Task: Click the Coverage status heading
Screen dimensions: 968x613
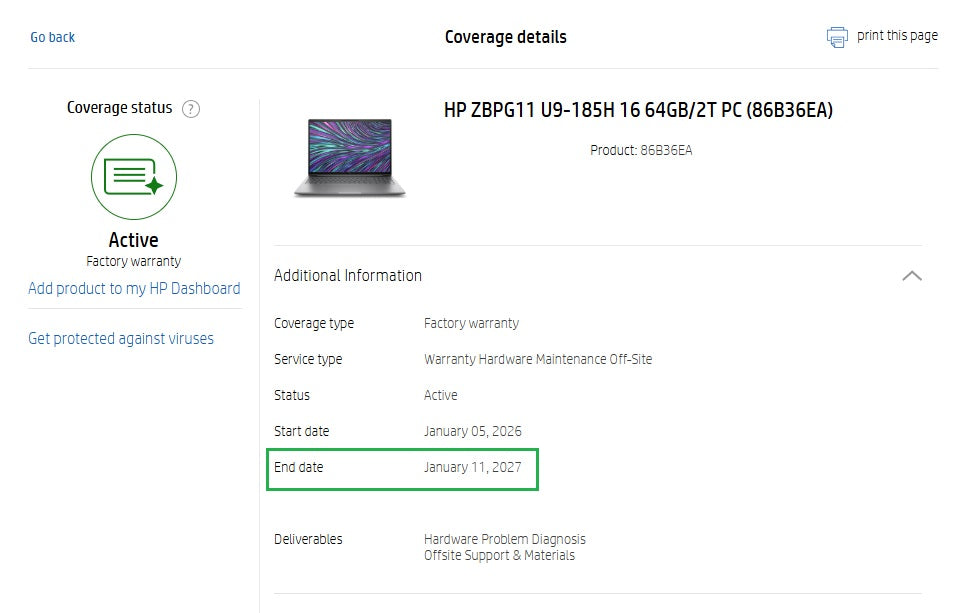Action: pos(119,107)
